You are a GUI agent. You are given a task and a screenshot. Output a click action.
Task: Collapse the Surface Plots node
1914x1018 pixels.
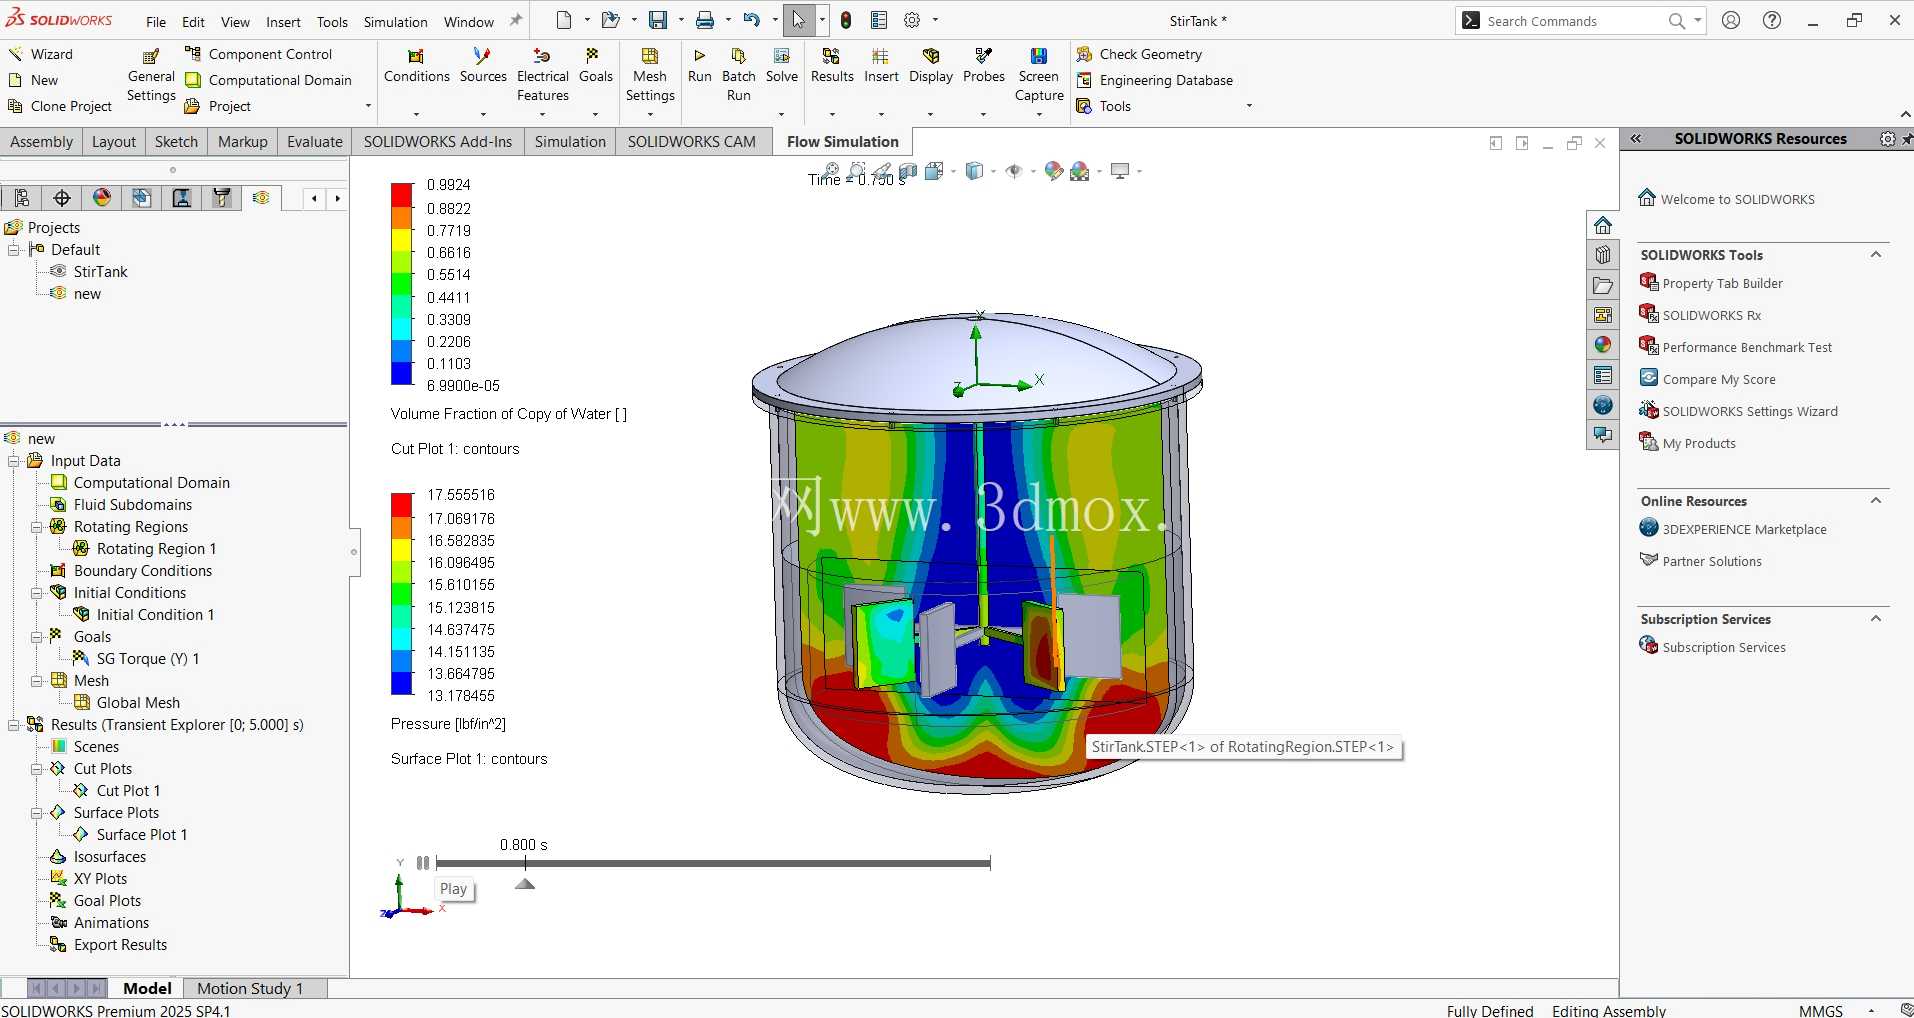37,813
